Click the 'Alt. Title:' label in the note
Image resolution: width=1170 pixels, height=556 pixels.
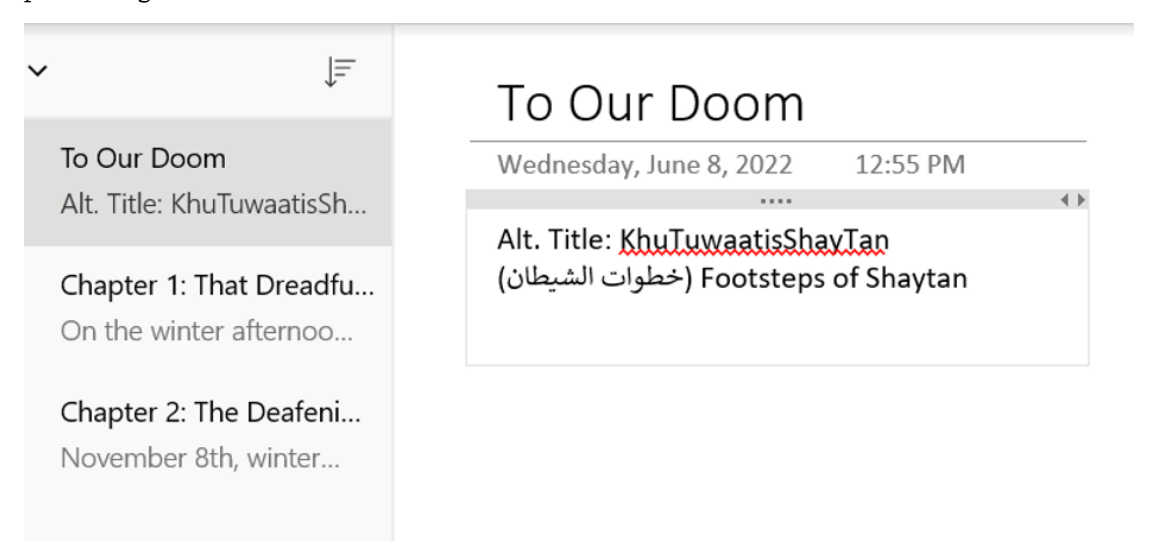(x=554, y=241)
